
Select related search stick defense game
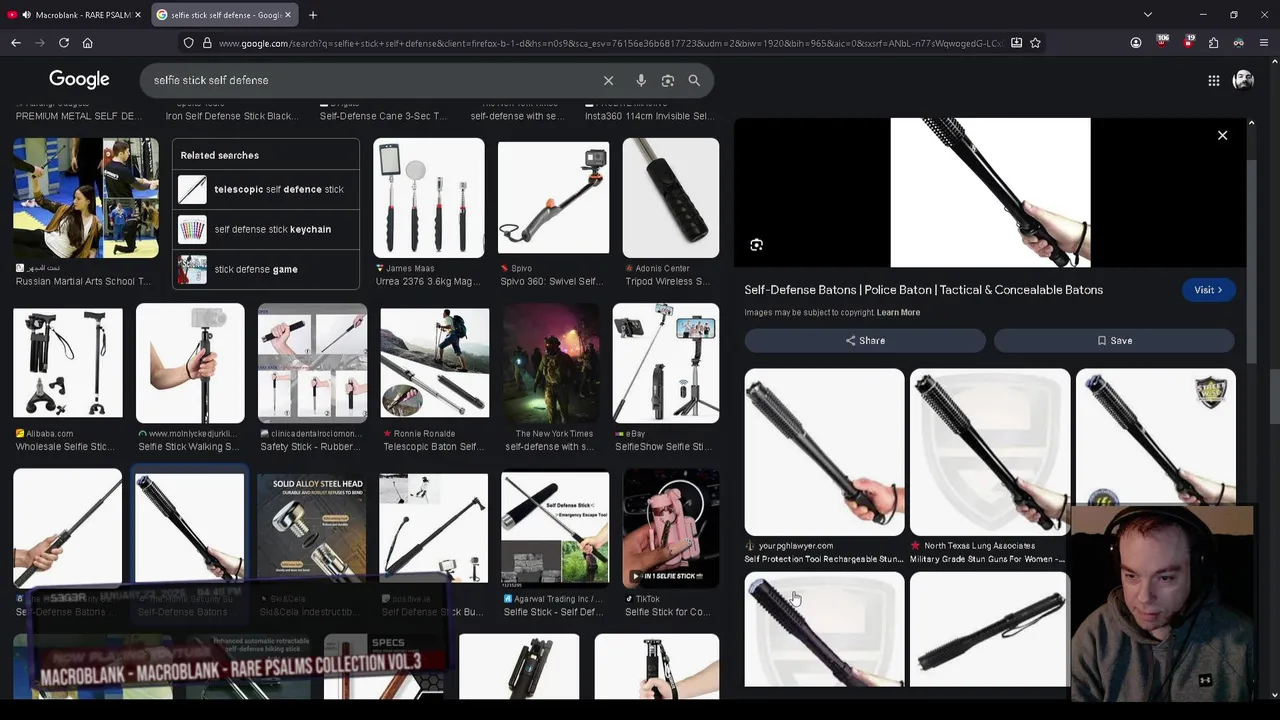click(265, 269)
